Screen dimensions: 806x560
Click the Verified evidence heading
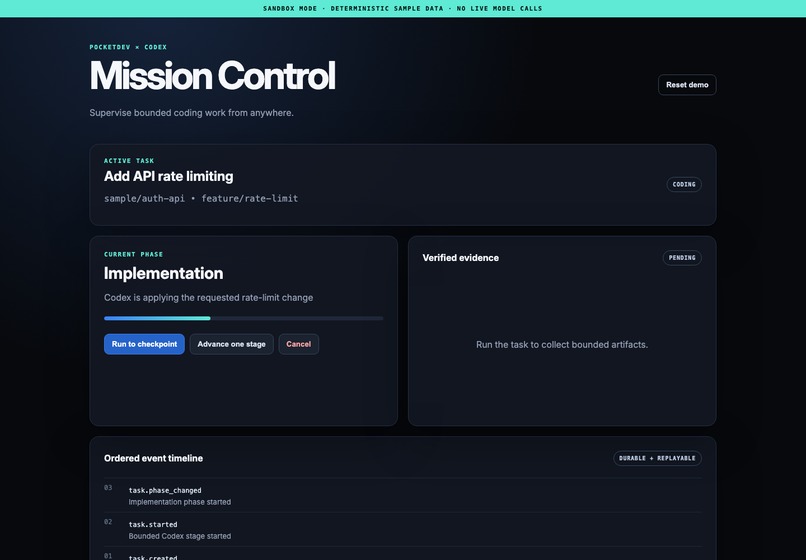pos(461,258)
